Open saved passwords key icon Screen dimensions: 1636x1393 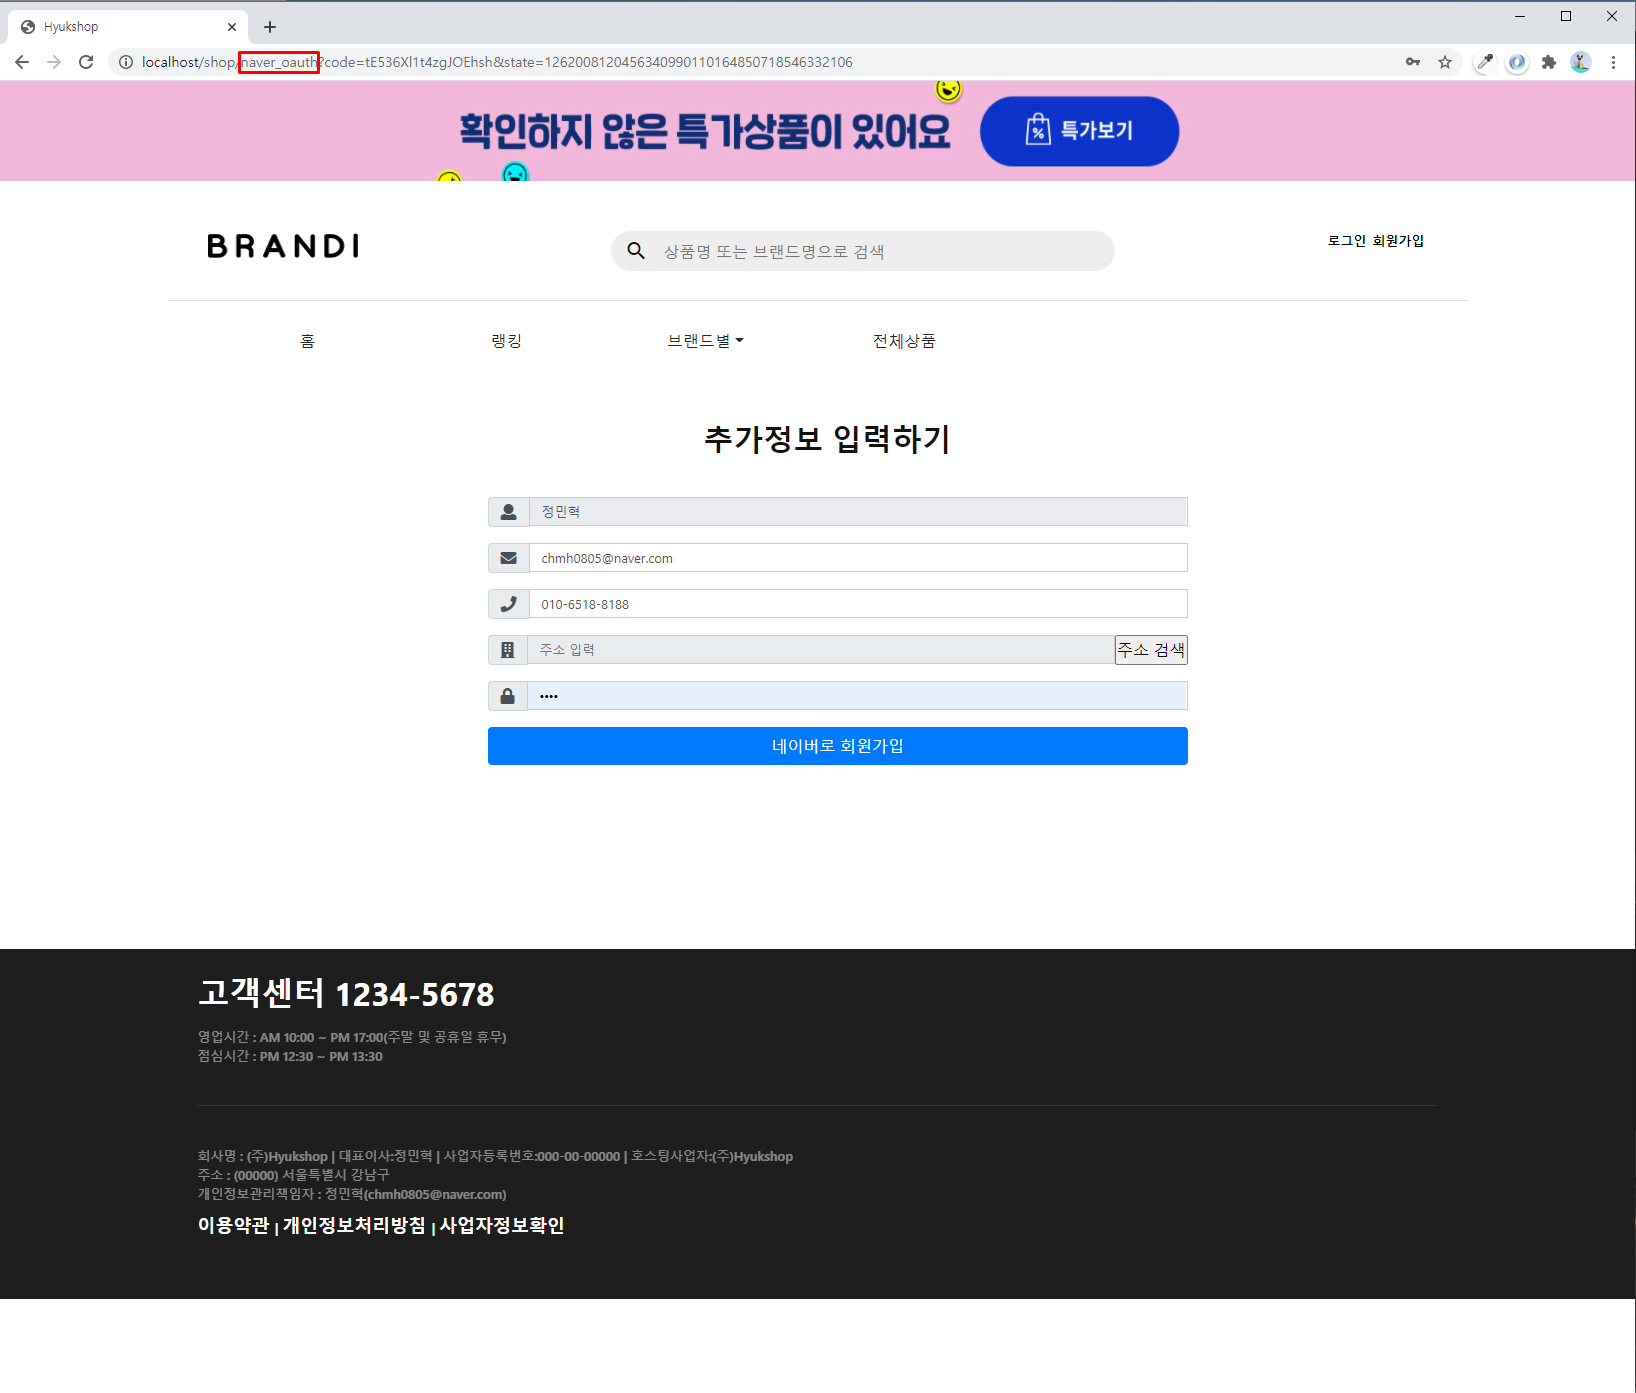pyautogui.click(x=1413, y=62)
